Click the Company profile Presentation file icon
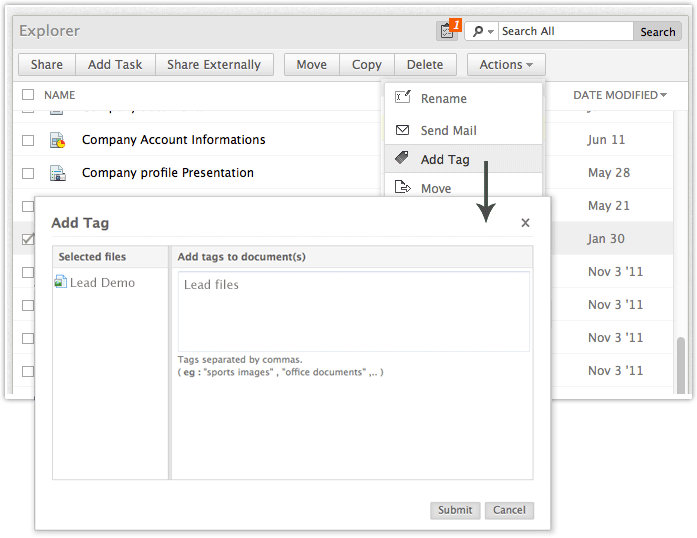This screenshot has width=697, height=538. [x=58, y=173]
